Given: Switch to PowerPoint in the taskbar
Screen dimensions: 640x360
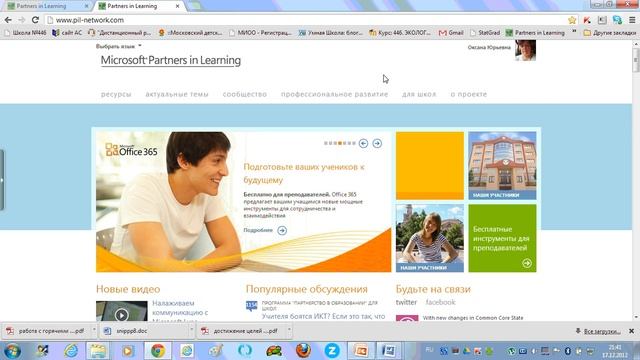Looking at the screenshot, I should [361, 351].
